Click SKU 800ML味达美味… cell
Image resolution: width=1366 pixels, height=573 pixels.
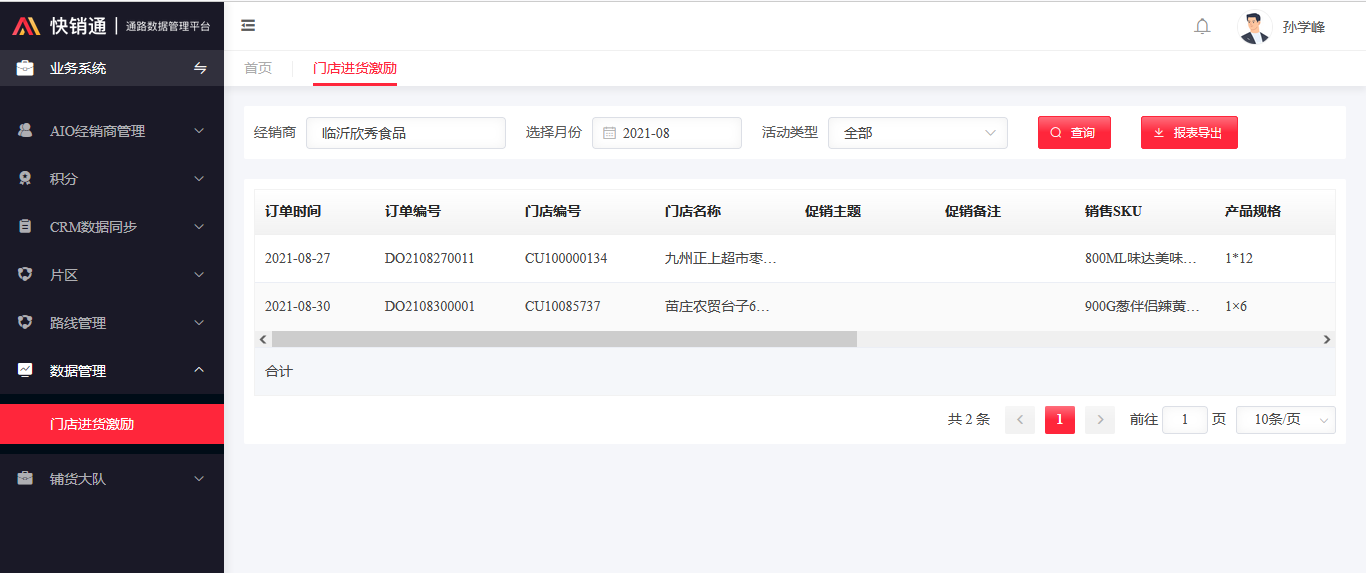pyautogui.click(x=1141, y=258)
